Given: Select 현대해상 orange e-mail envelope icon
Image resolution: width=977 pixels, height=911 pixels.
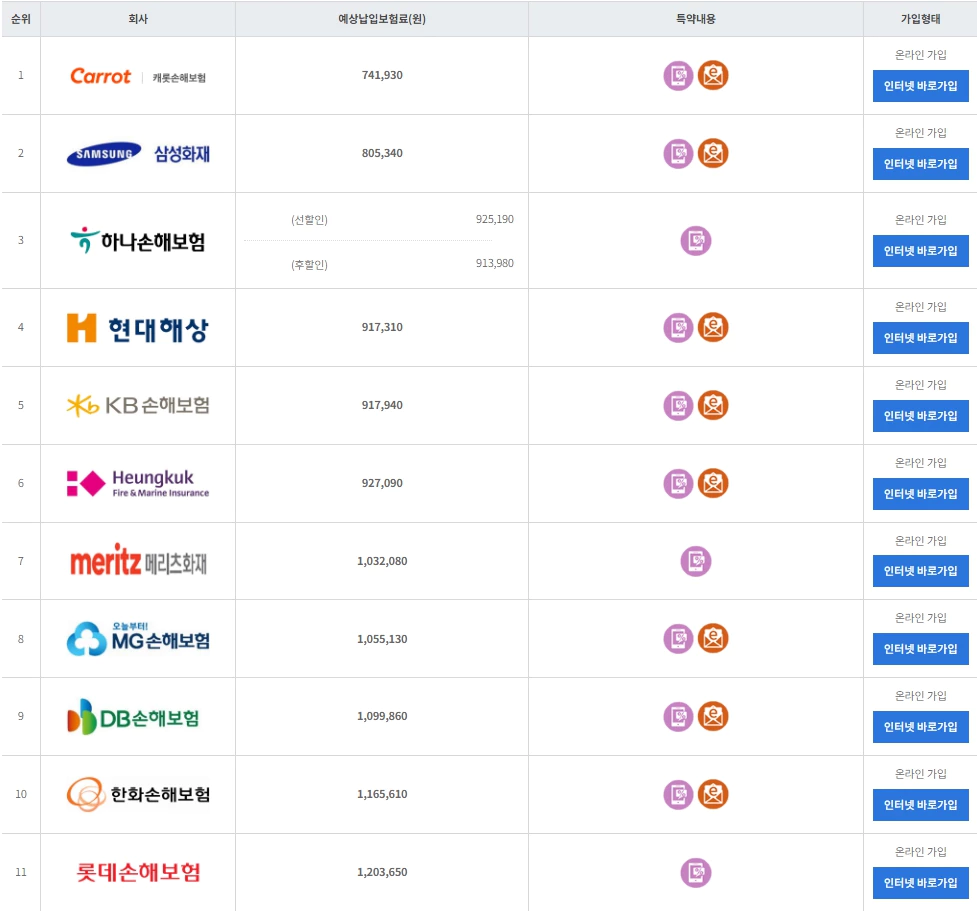Looking at the screenshot, I should click(x=713, y=327).
